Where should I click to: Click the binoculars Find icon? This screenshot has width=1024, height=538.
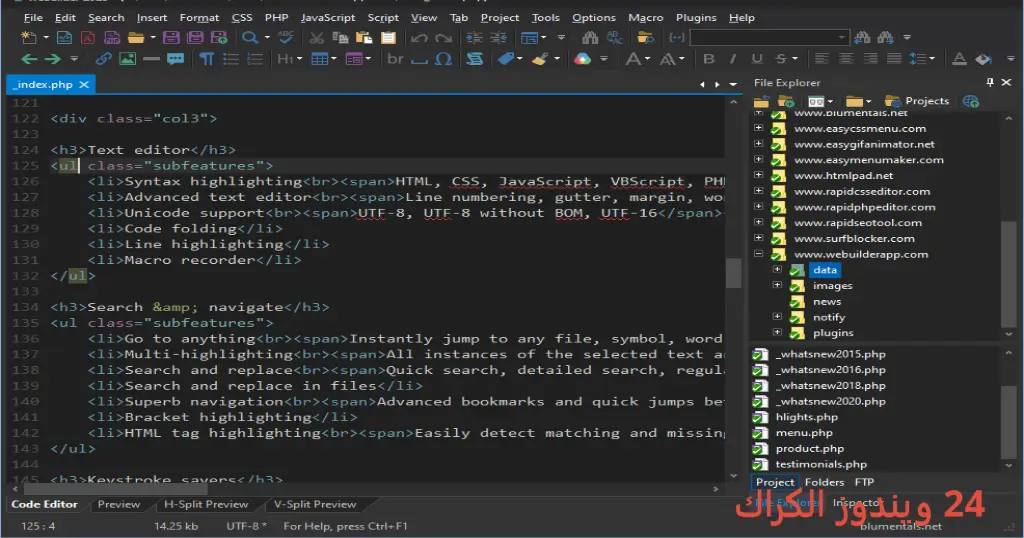(x=590, y=38)
